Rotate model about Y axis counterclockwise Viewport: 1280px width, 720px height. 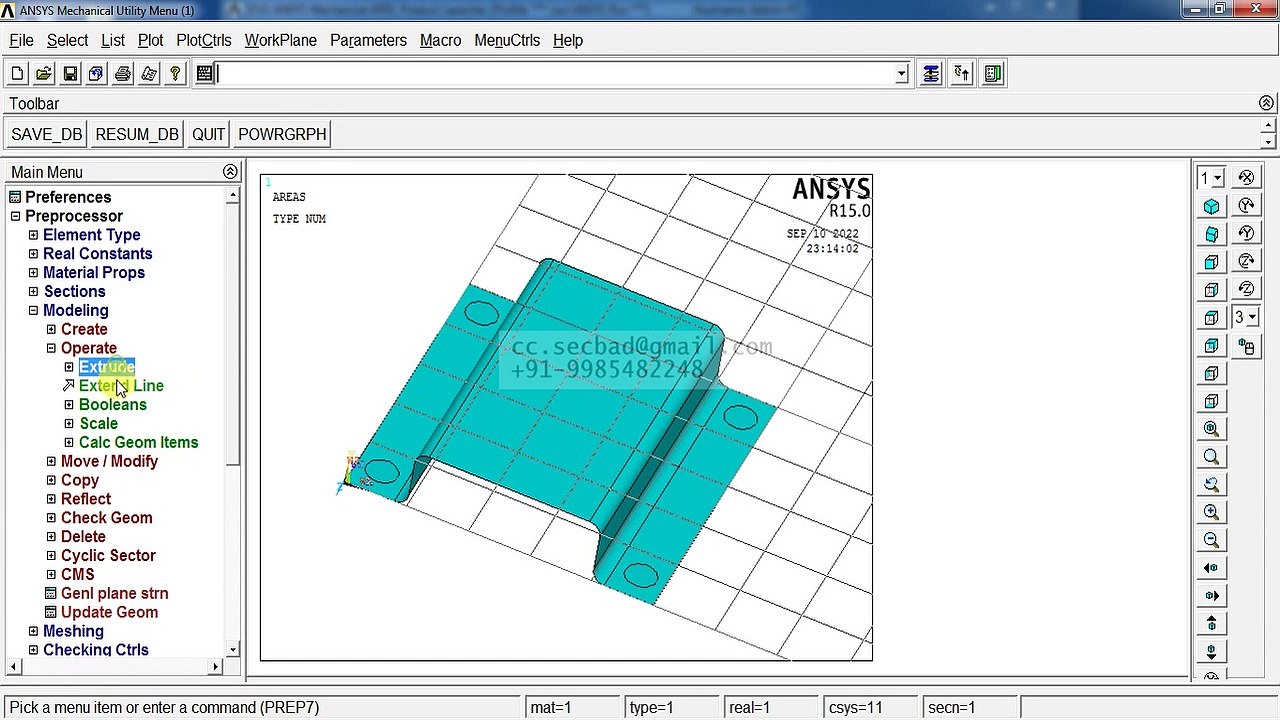(1246, 234)
